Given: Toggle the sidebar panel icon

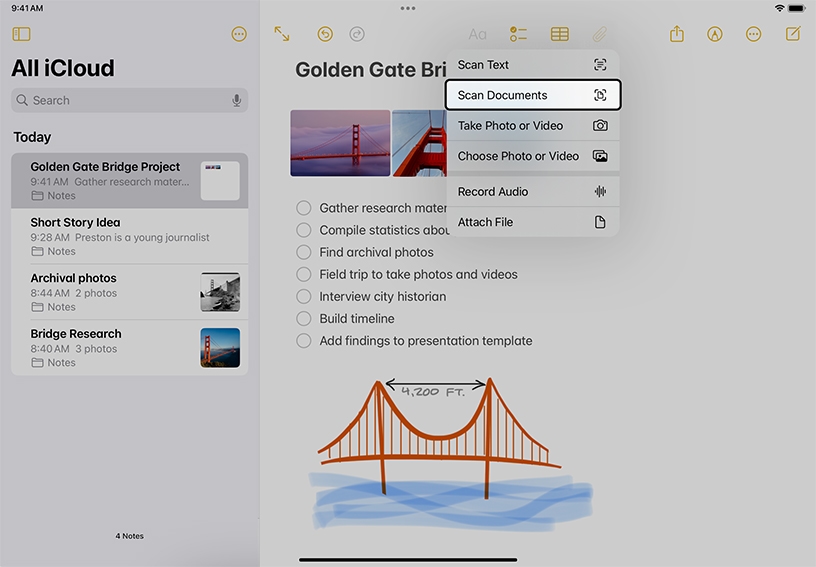Looking at the screenshot, I should [21, 34].
